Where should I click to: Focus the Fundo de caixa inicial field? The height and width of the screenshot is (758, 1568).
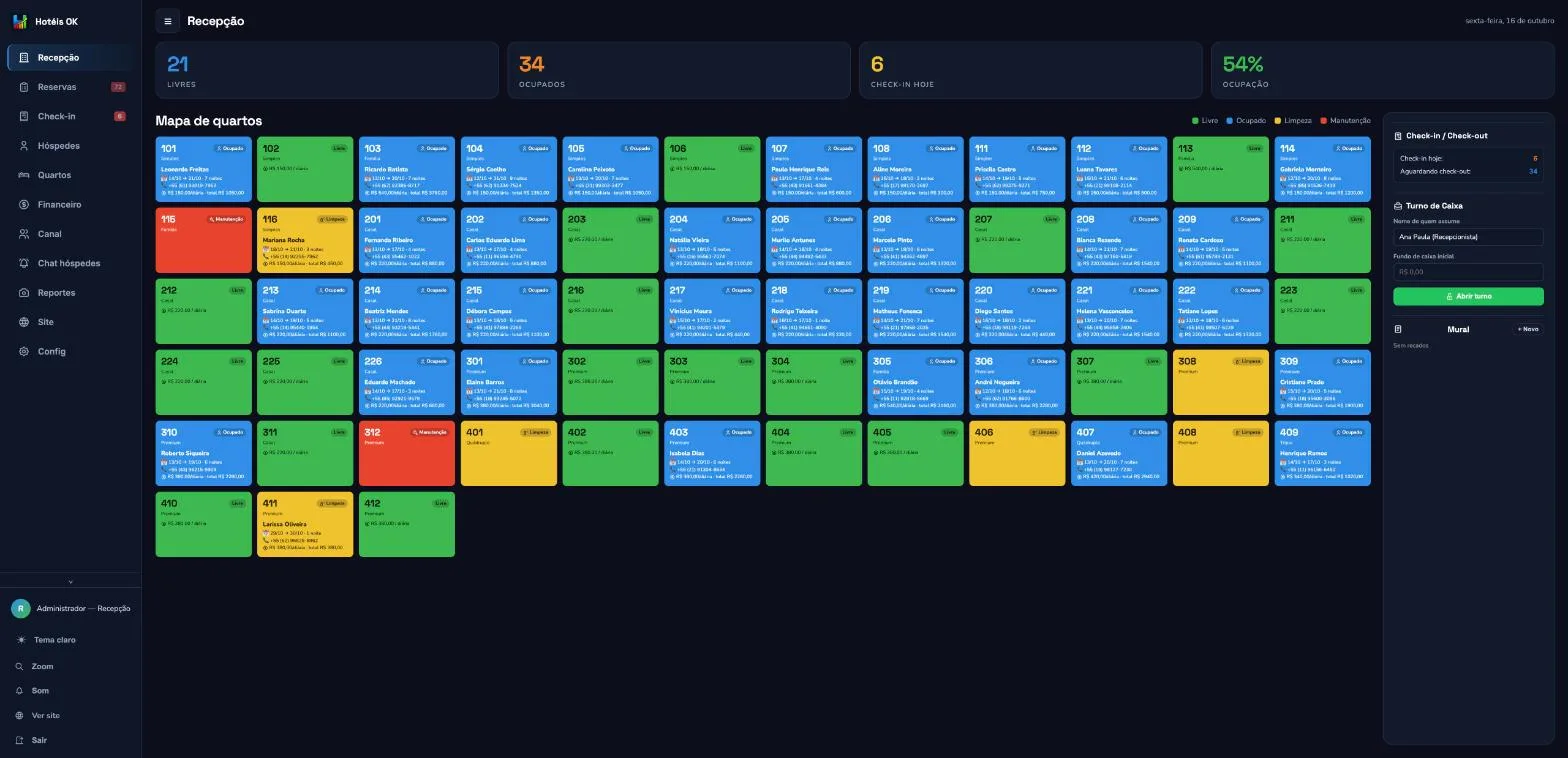1468,272
